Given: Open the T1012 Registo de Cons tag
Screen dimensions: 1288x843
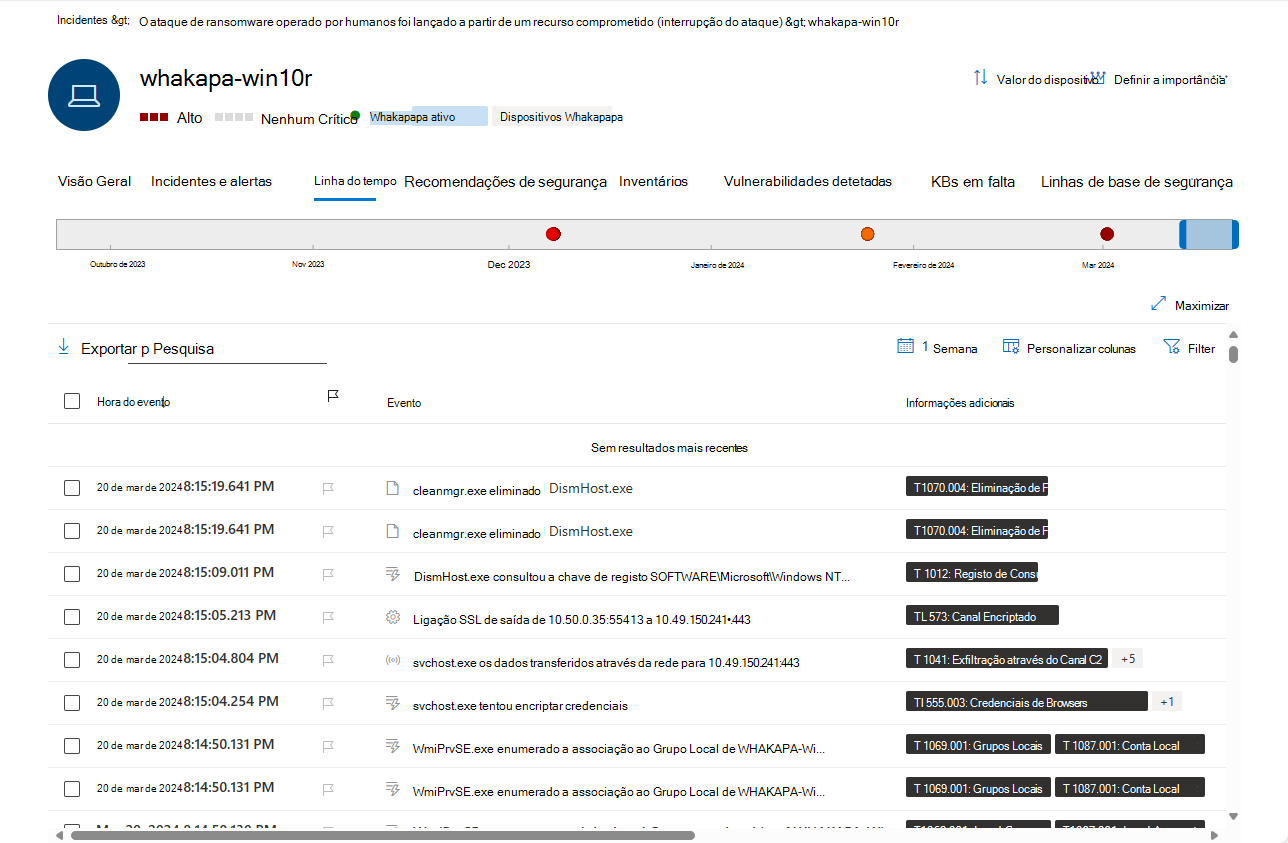Looking at the screenshot, I should [x=972, y=573].
